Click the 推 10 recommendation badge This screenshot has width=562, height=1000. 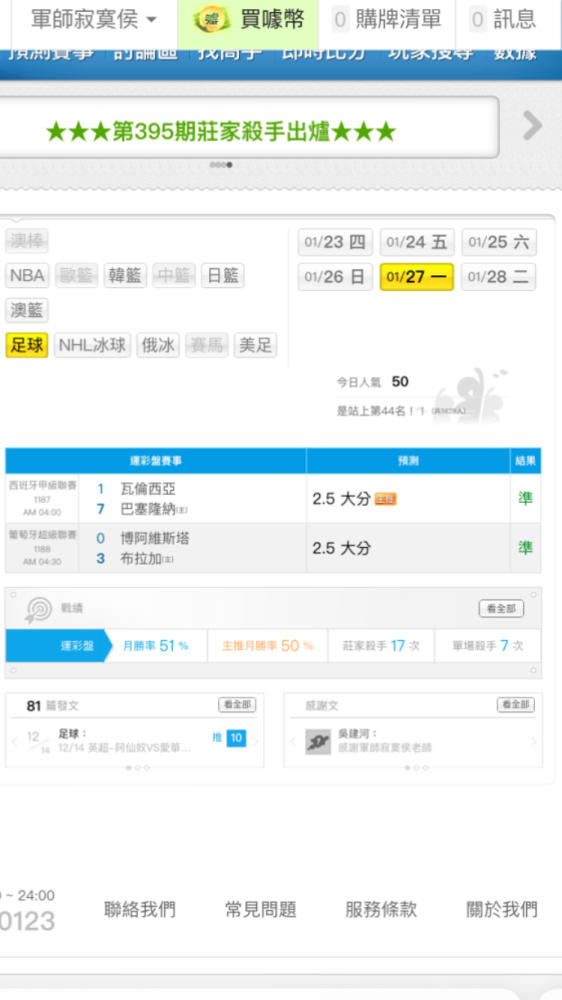click(x=229, y=739)
